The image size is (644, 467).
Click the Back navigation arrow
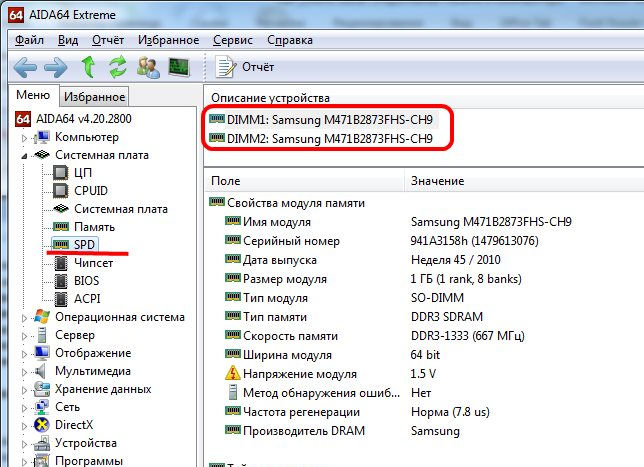(25, 67)
